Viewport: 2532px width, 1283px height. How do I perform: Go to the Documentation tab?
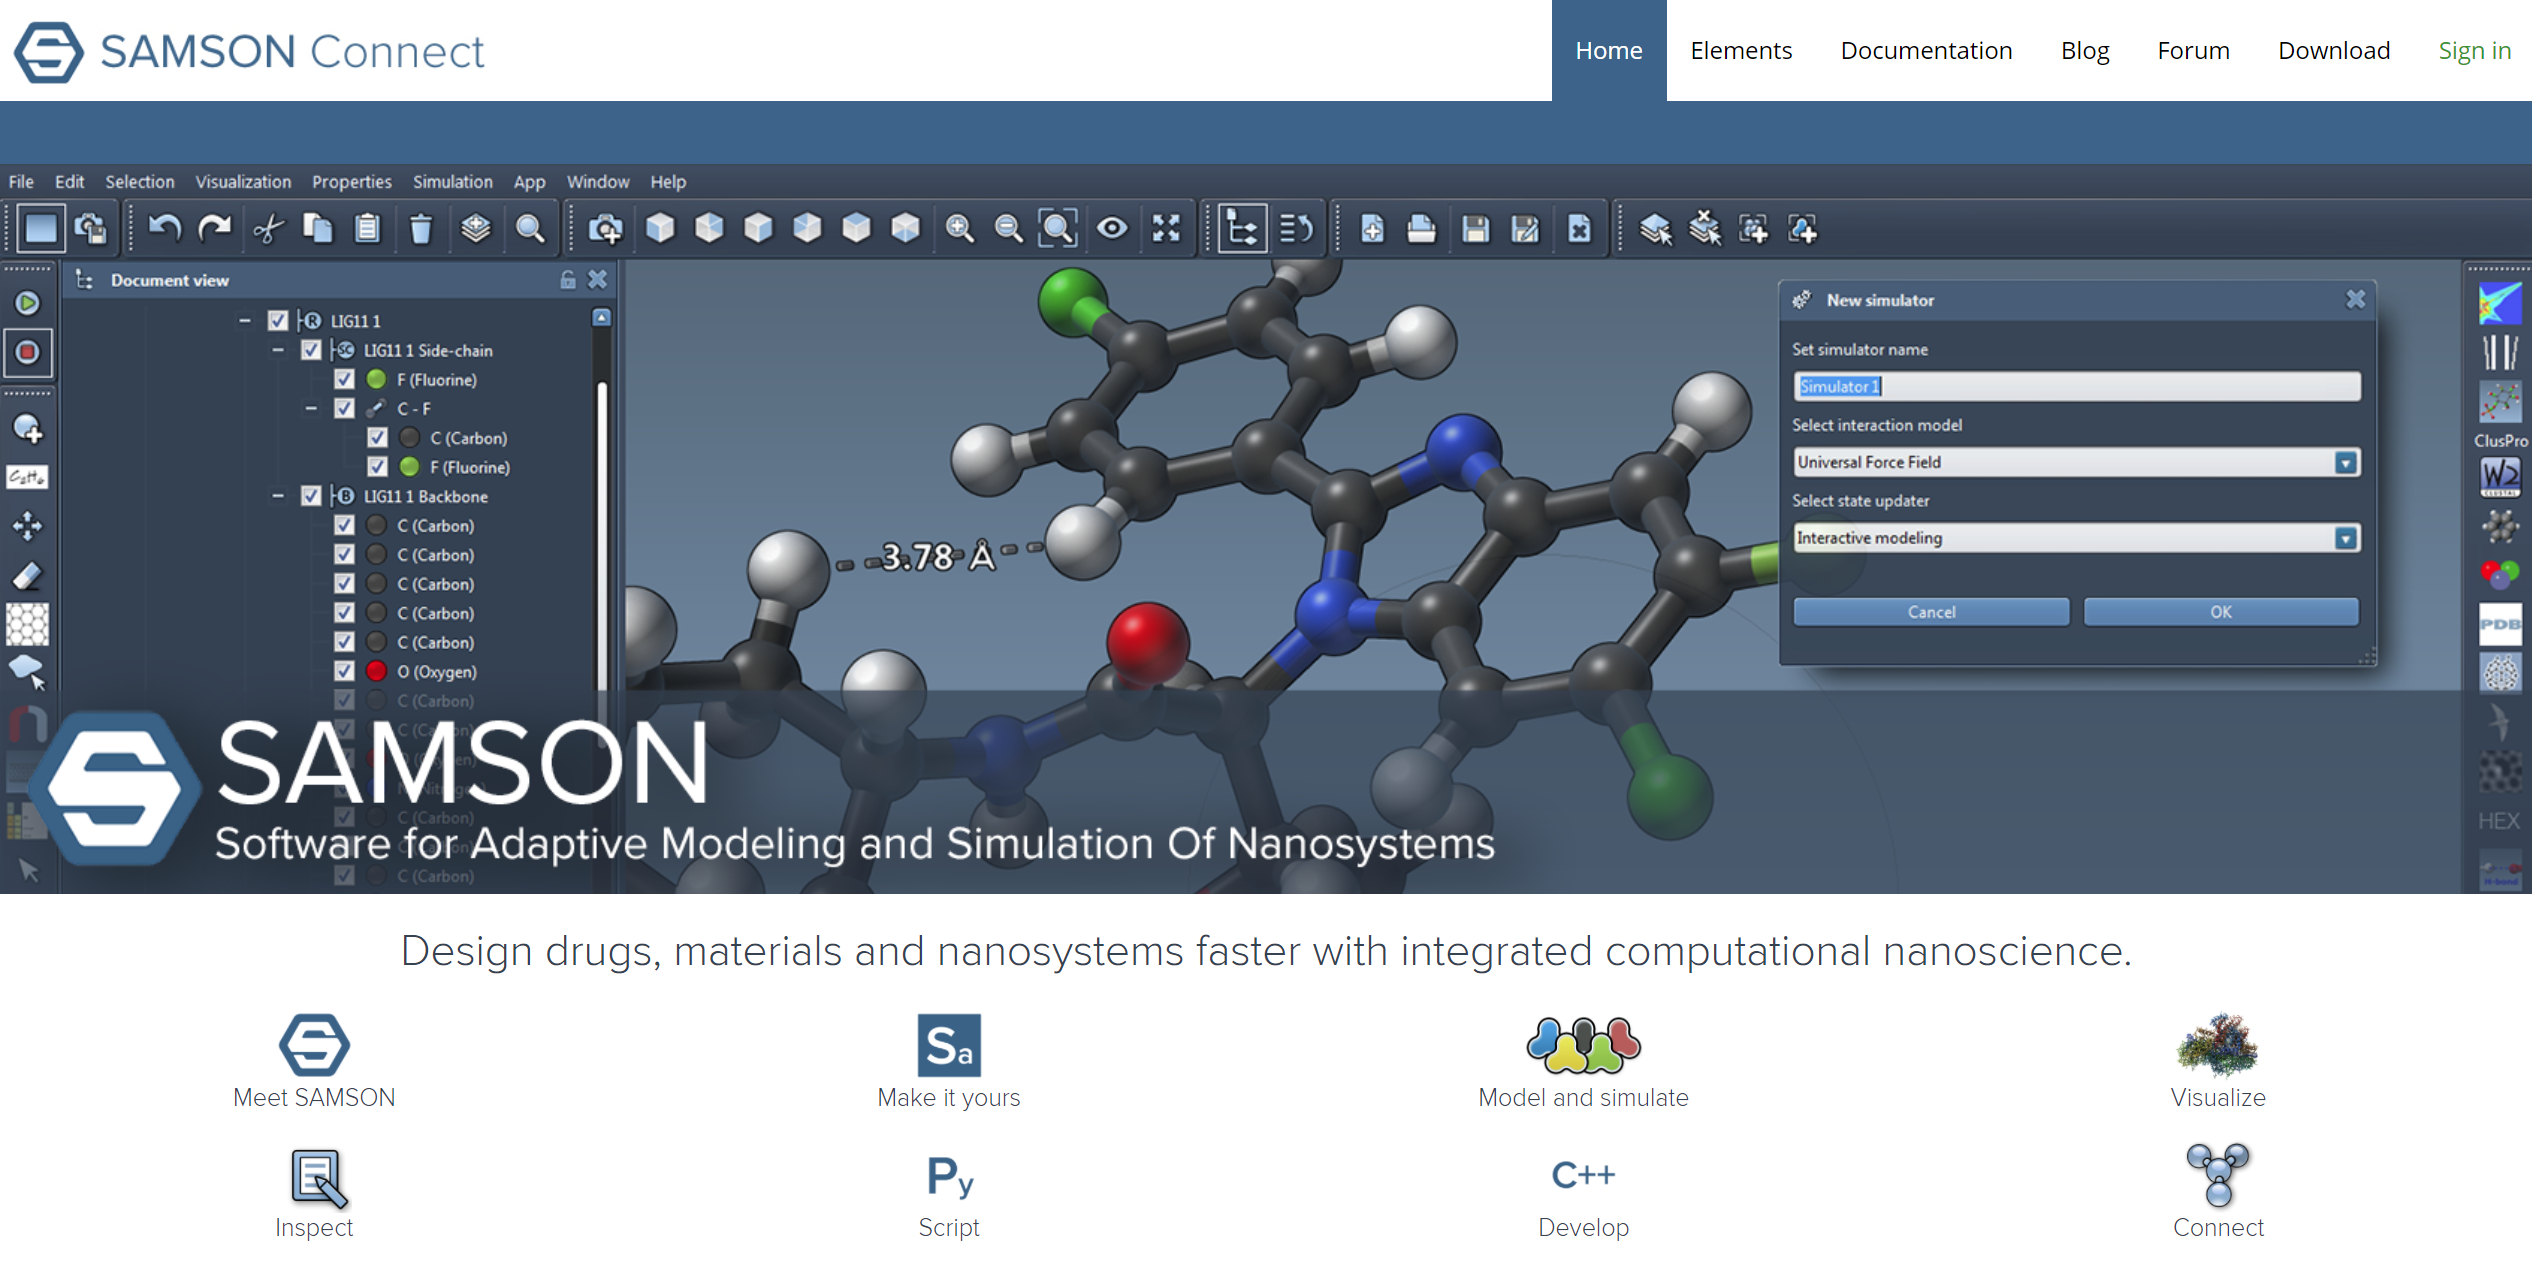pos(1925,50)
